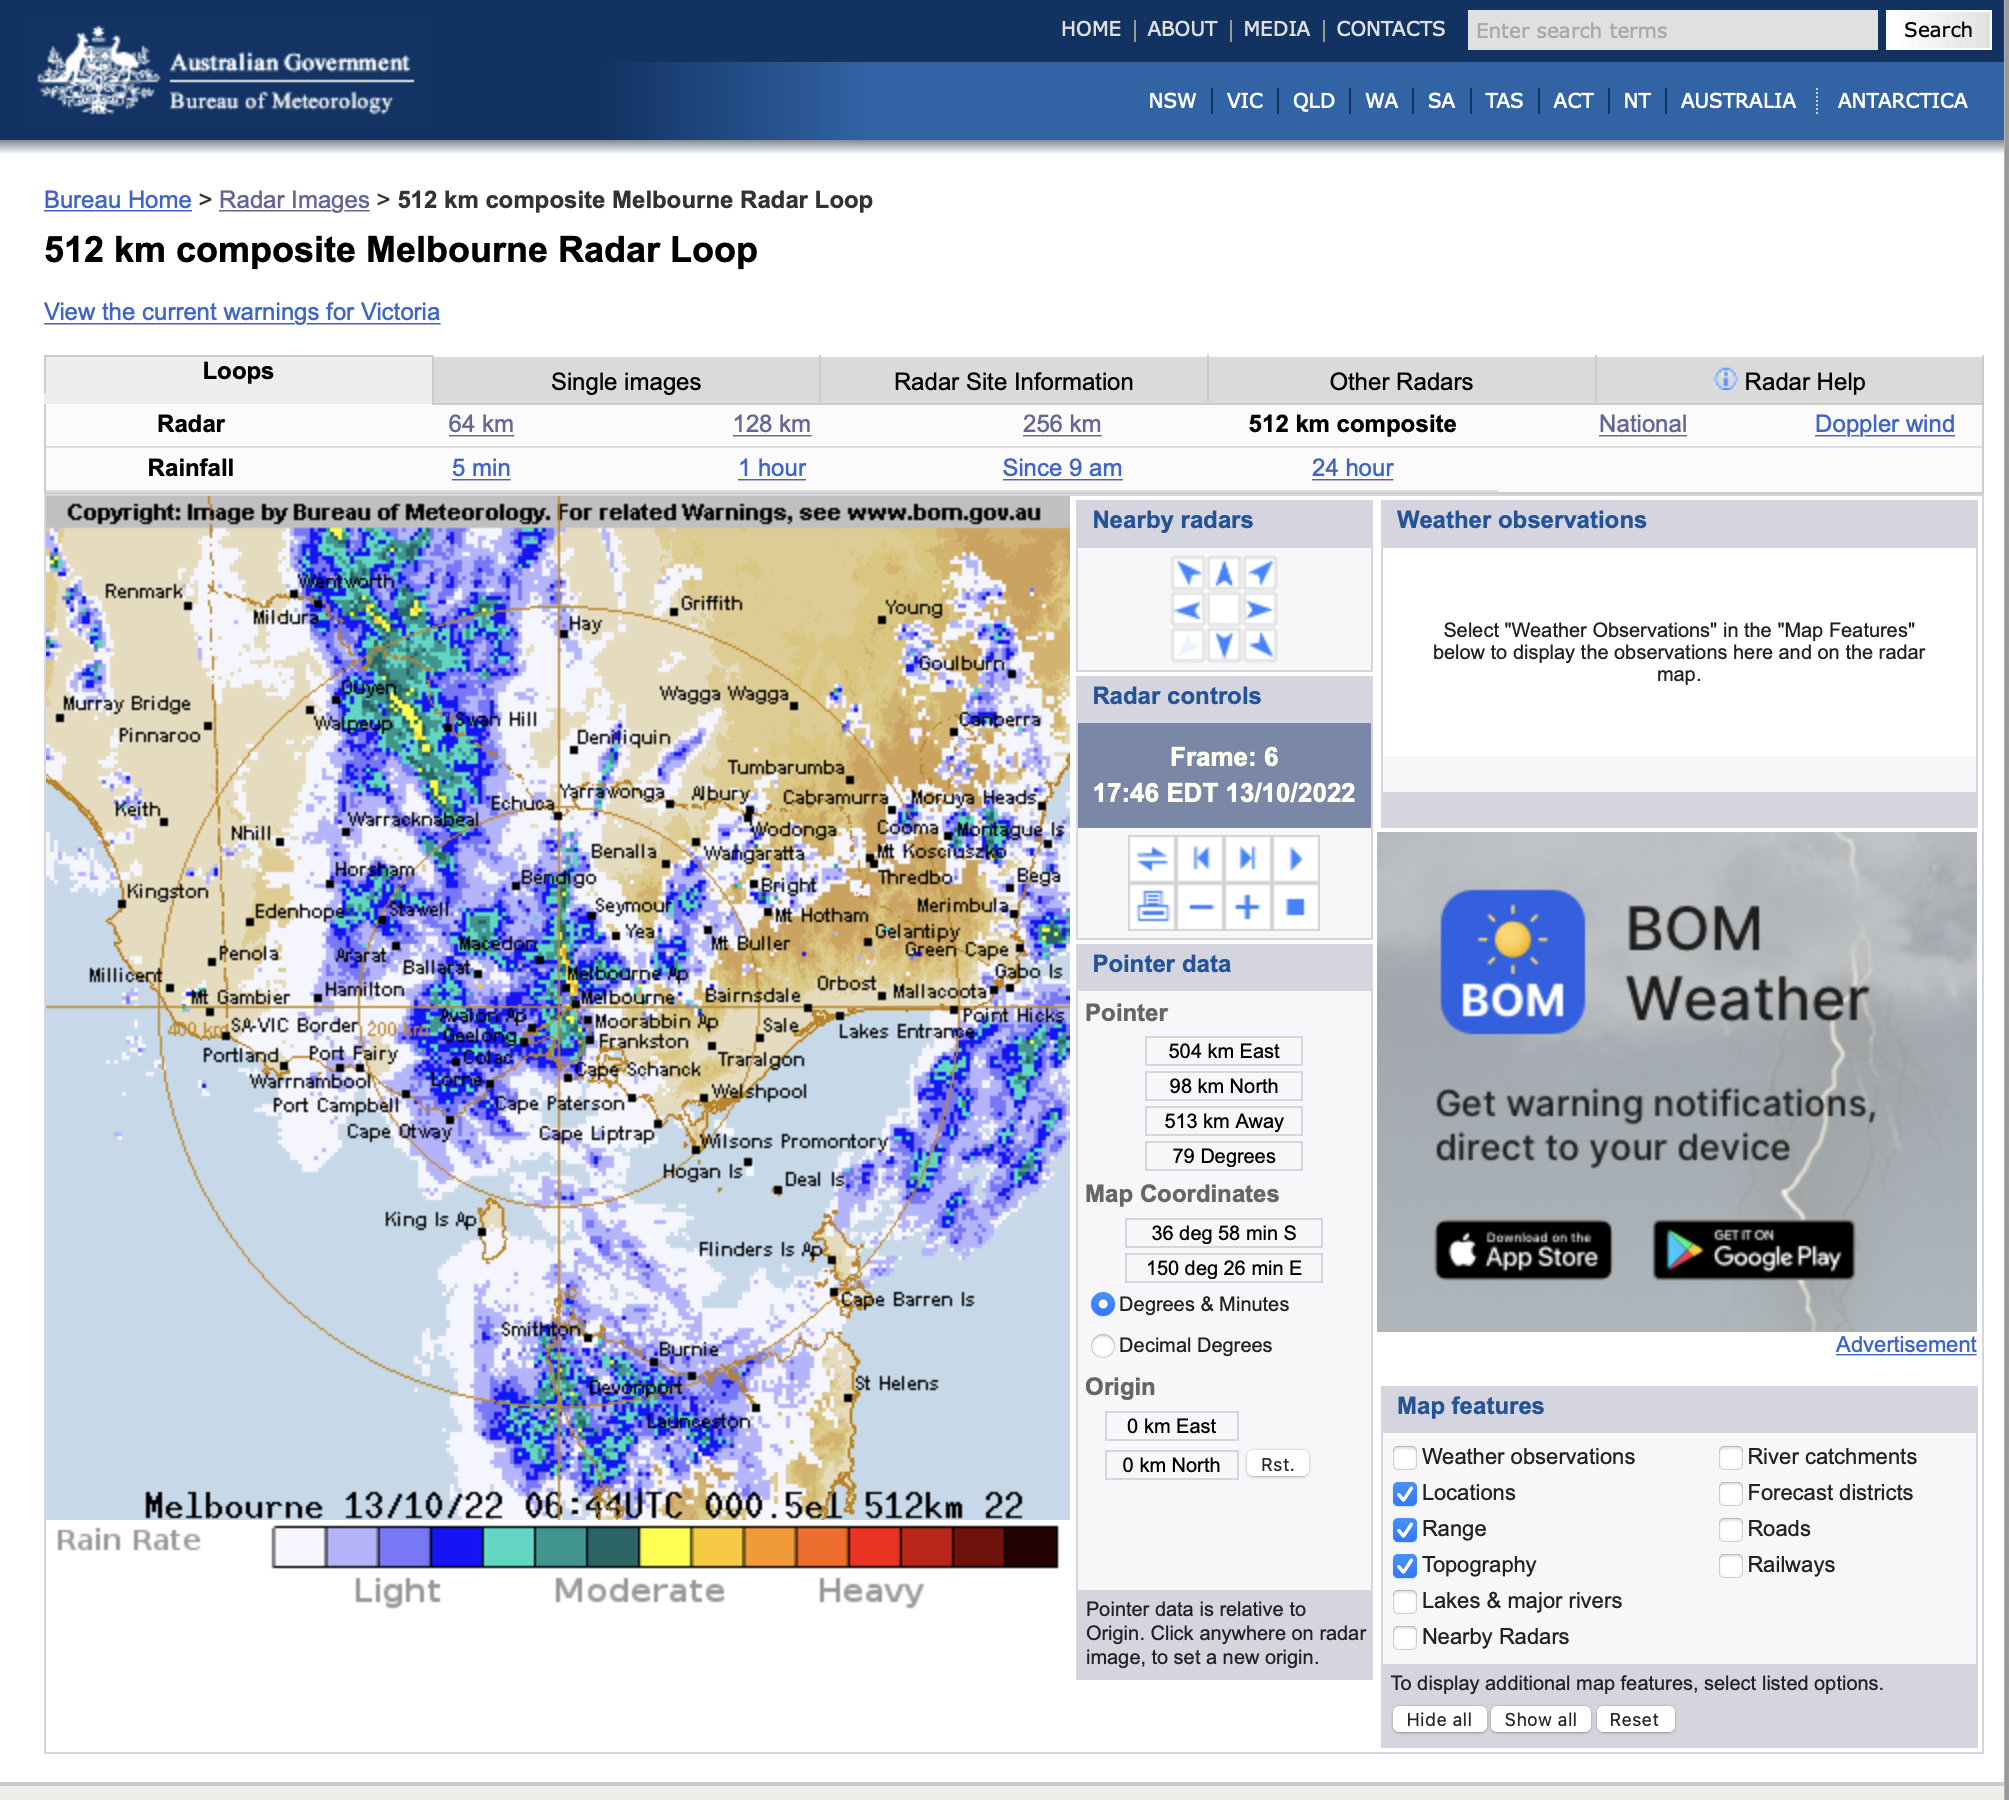Click the north nearby radar arrow
This screenshot has width=2009, height=1800.
(x=1224, y=573)
